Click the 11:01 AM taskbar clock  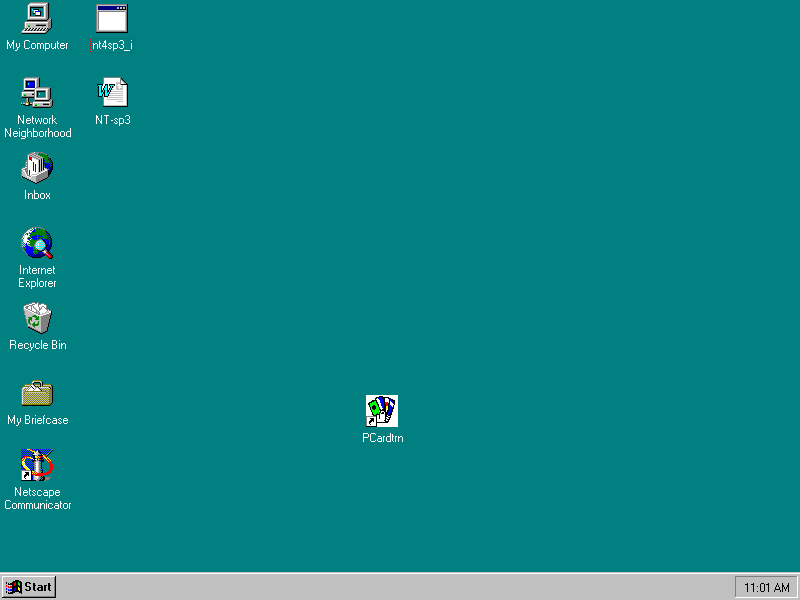click(x=766, y=587)
